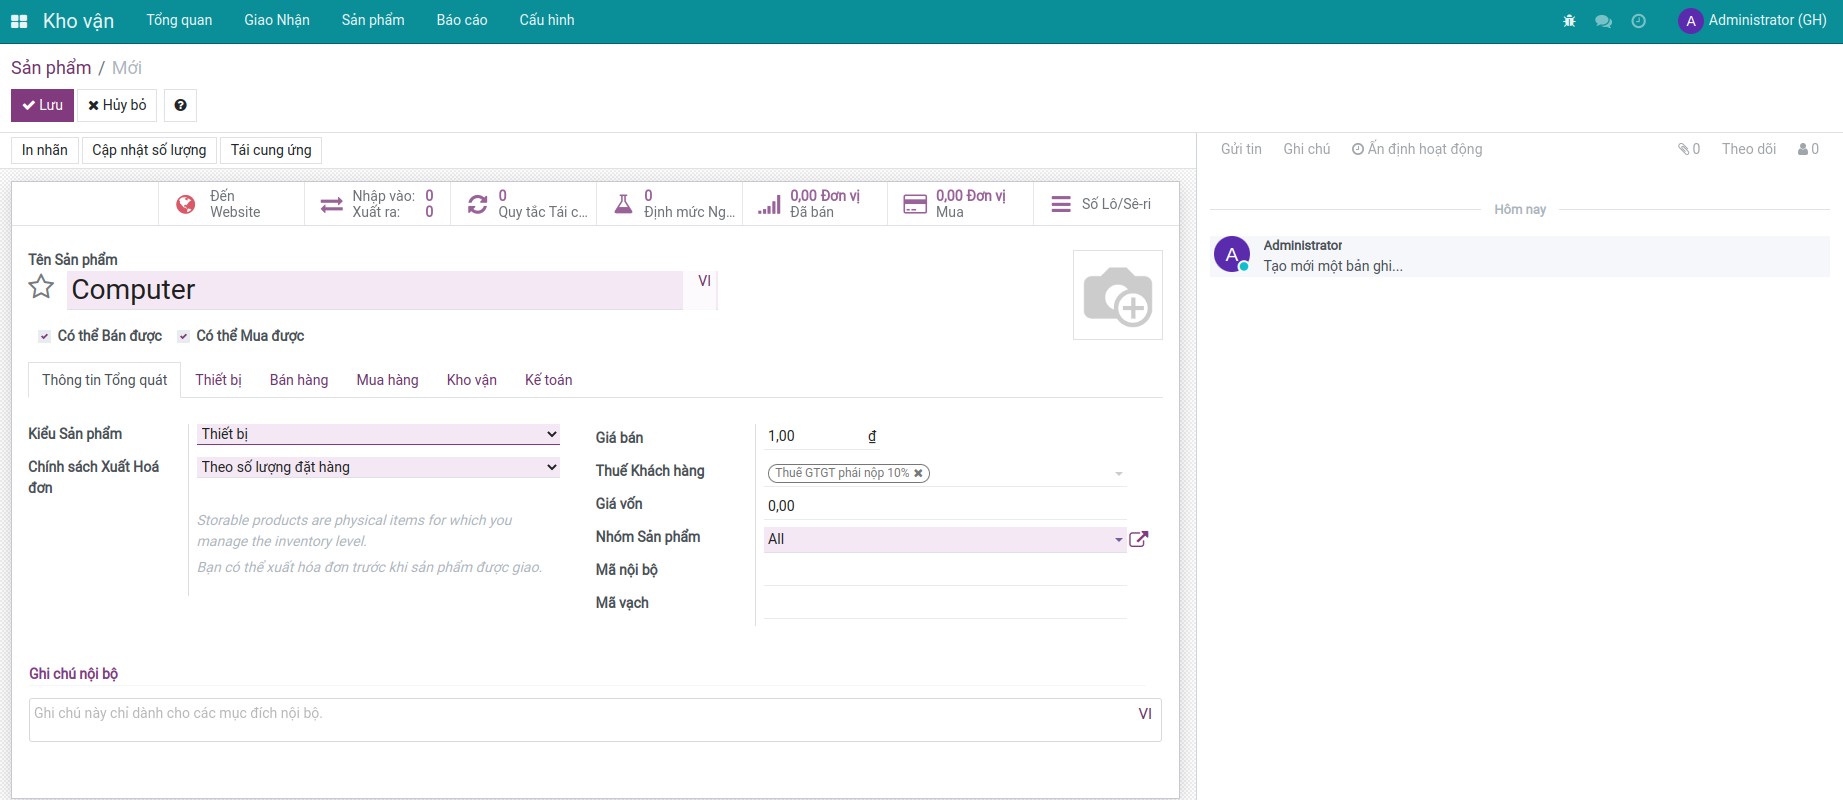This screenshot has width=1843, height=800.
Task: Toggle the Có thể Mua được checkbox
Action: pyautogui.click(x=183, y=336)
